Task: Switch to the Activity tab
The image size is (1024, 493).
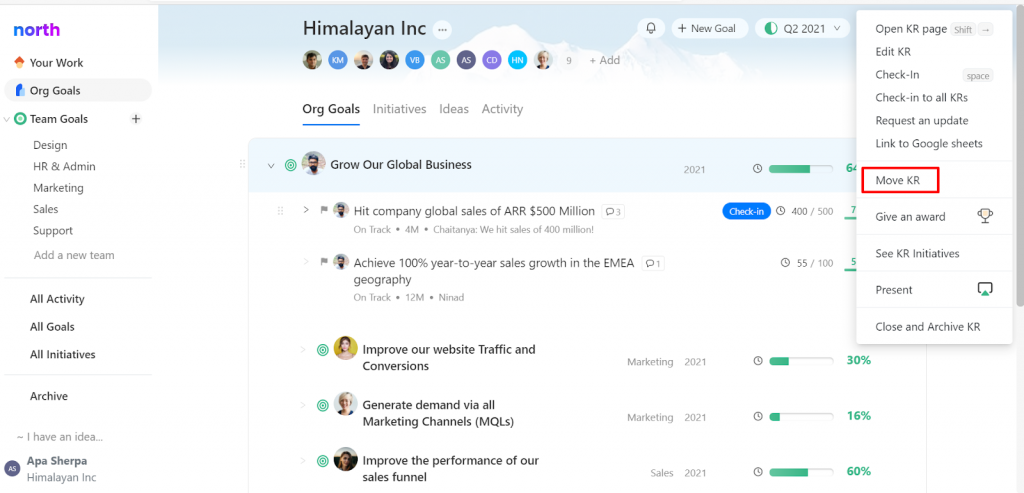Action: [x=502, y=109]
